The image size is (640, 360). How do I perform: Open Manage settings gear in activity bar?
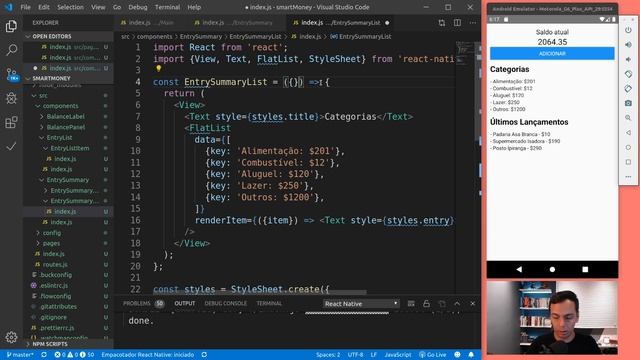(11, 337)
